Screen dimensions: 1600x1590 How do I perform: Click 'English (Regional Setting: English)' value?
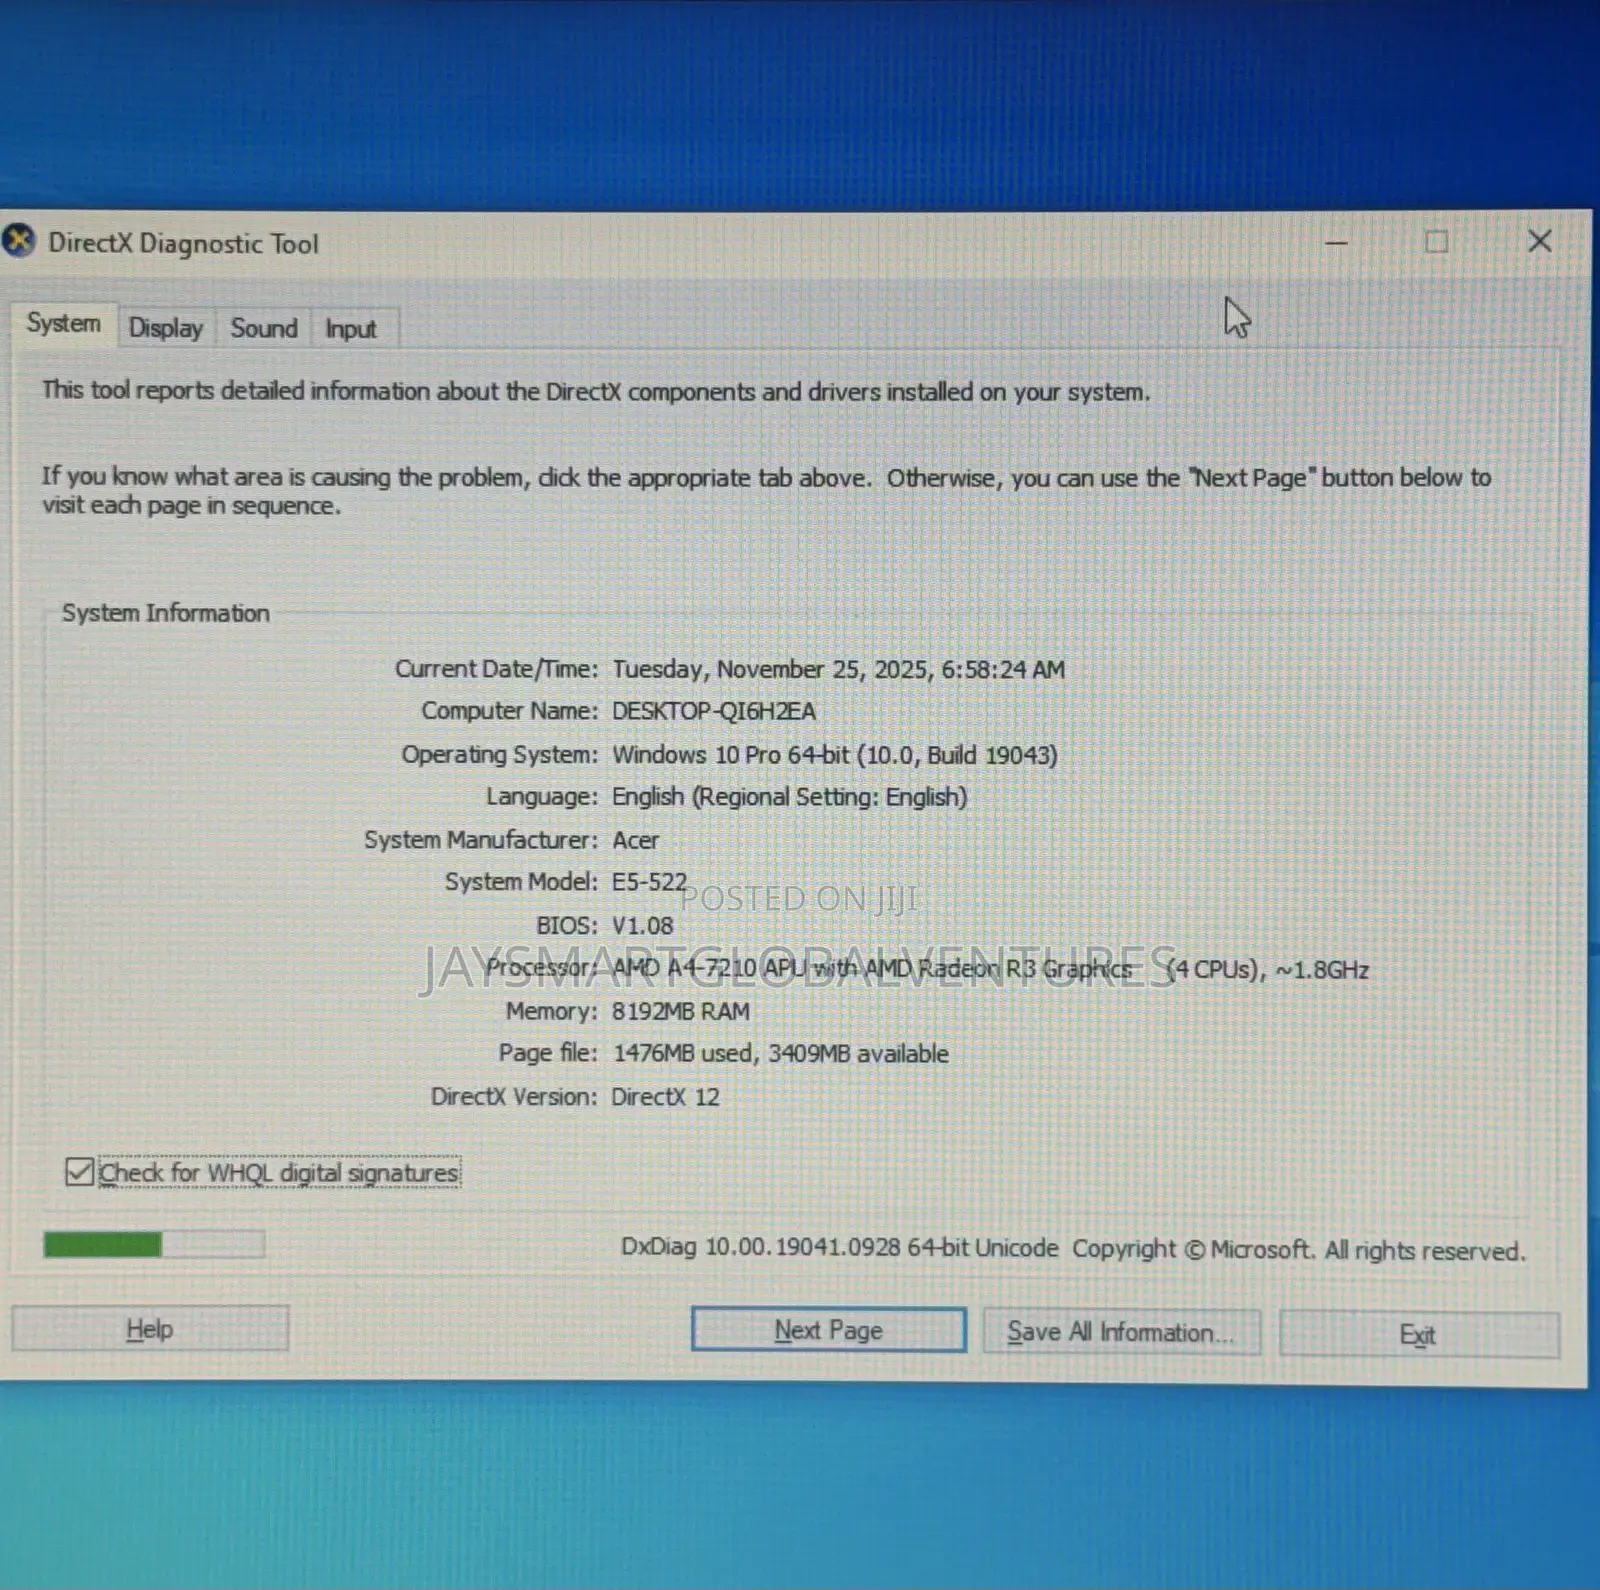click(x=790, y=797)
